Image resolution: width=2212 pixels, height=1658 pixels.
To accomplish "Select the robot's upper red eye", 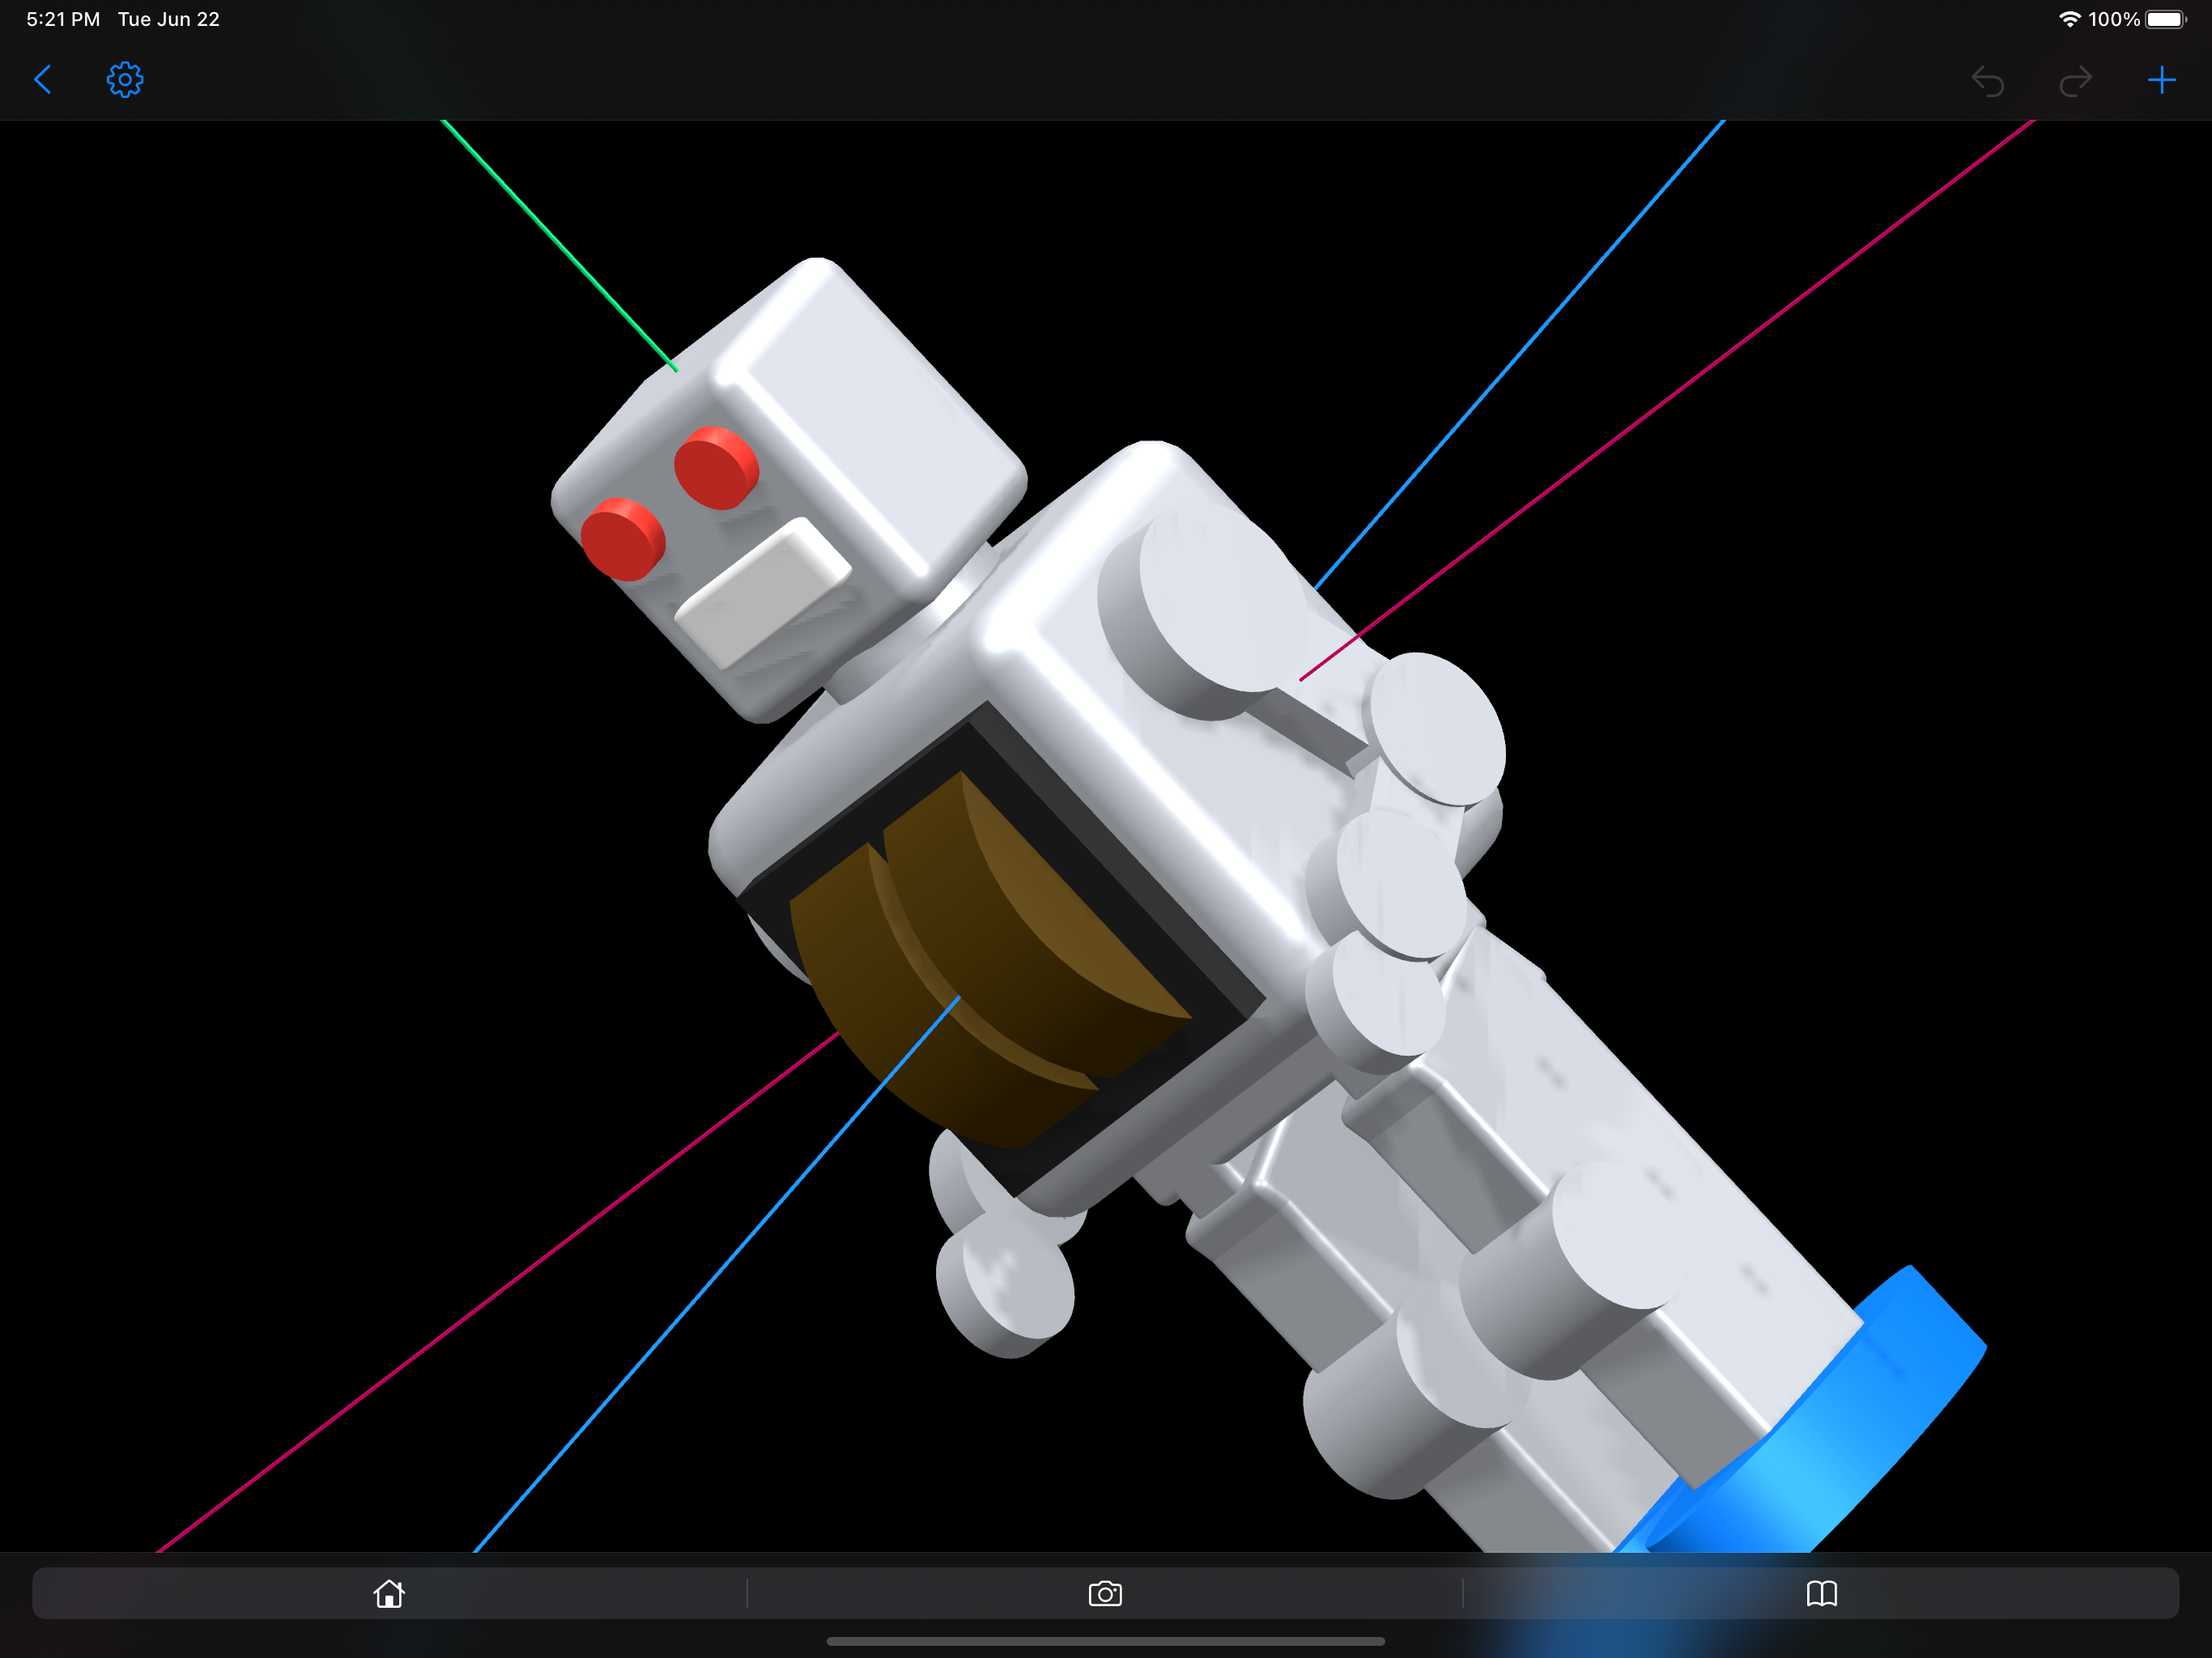I will click(715, 468).
